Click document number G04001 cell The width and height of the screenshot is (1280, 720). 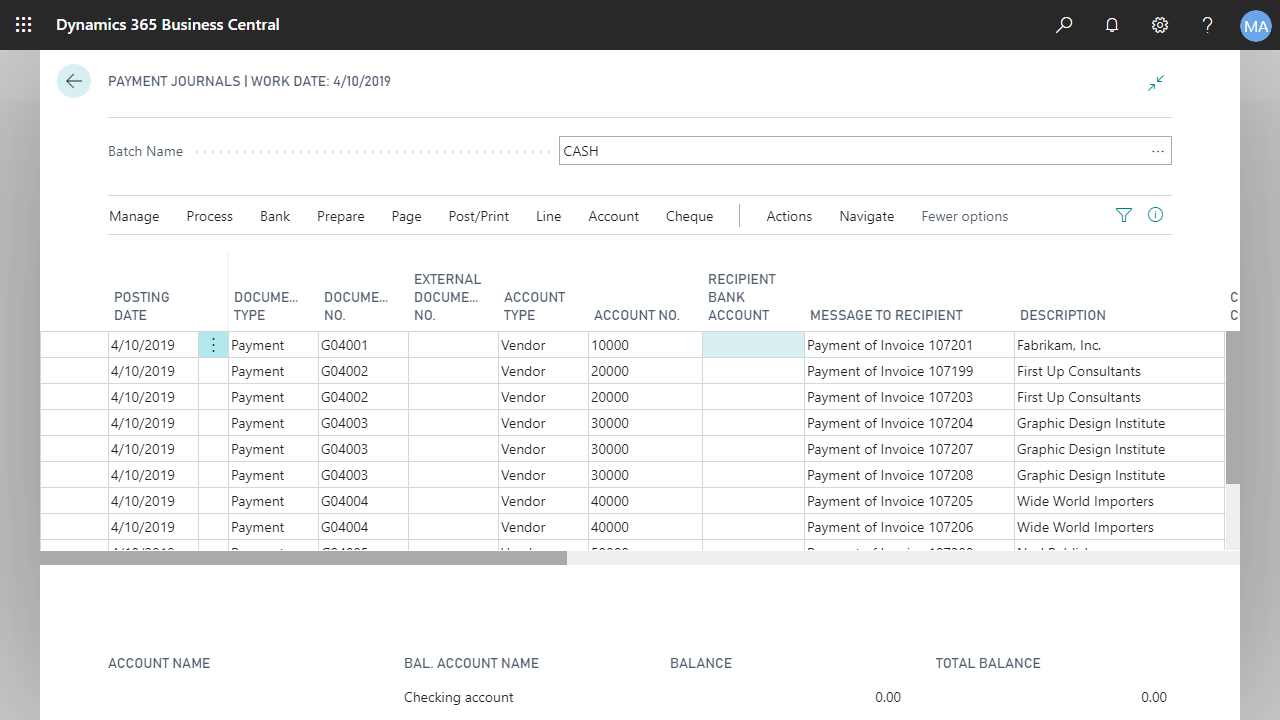363,345
